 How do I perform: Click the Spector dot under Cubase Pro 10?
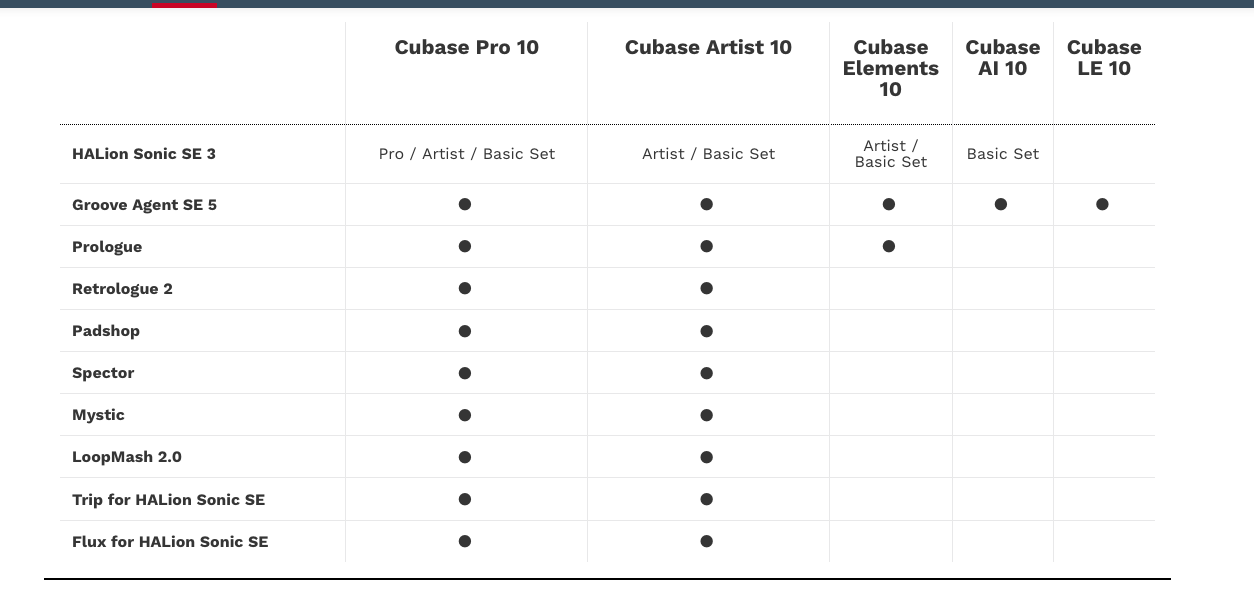click(465, 373)
